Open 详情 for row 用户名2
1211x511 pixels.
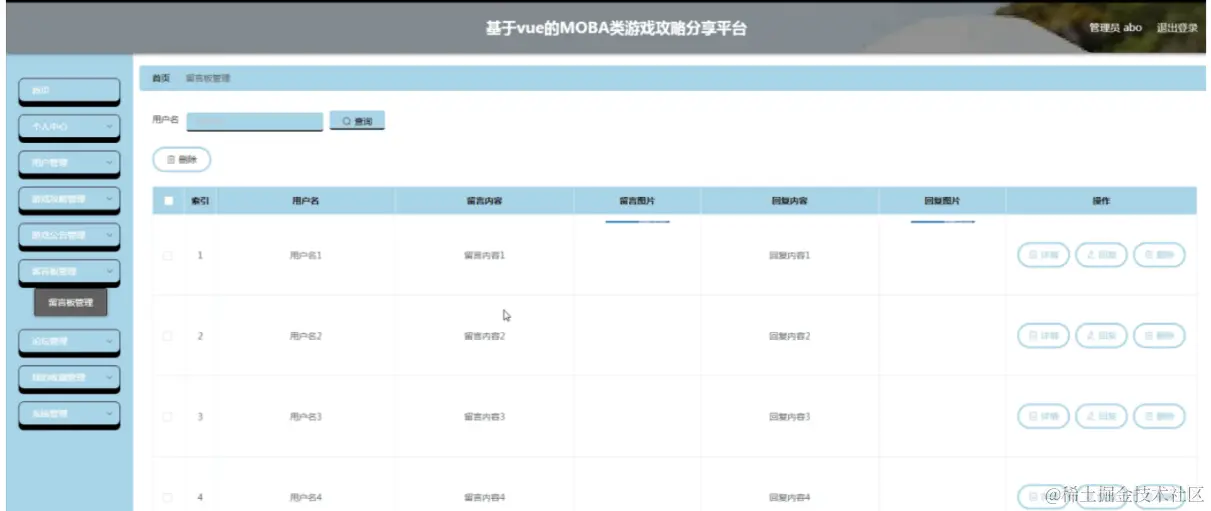point(1044,336)
